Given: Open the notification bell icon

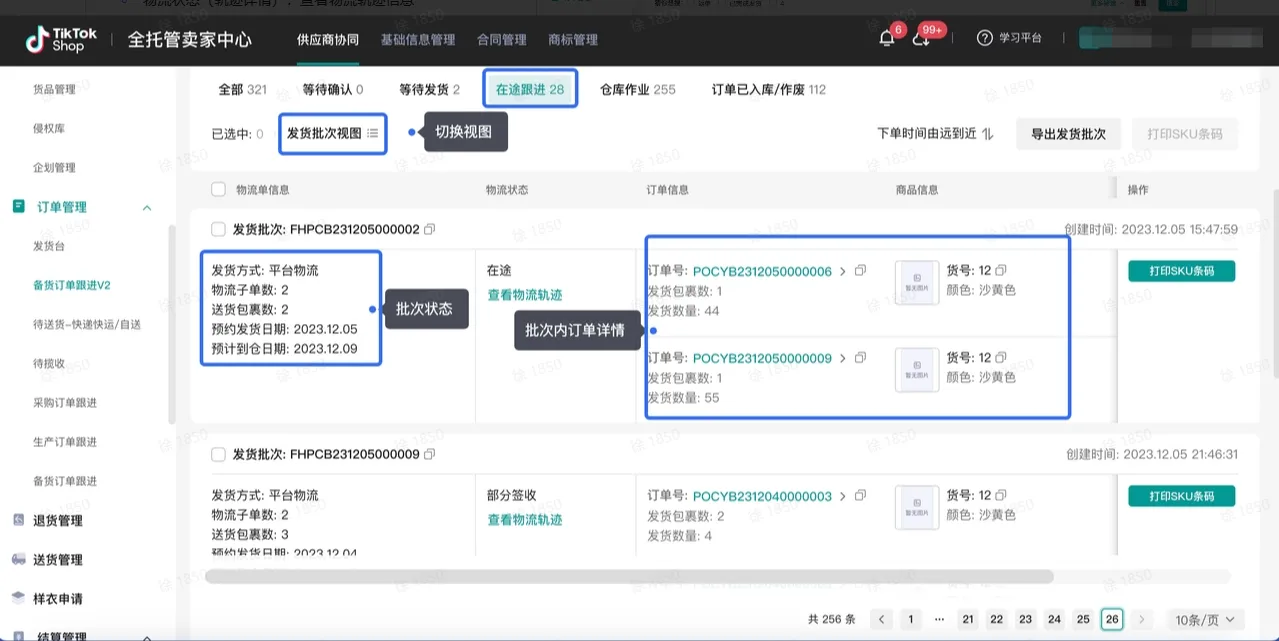Looking at the screenshot, I should [x=886, y=38].
